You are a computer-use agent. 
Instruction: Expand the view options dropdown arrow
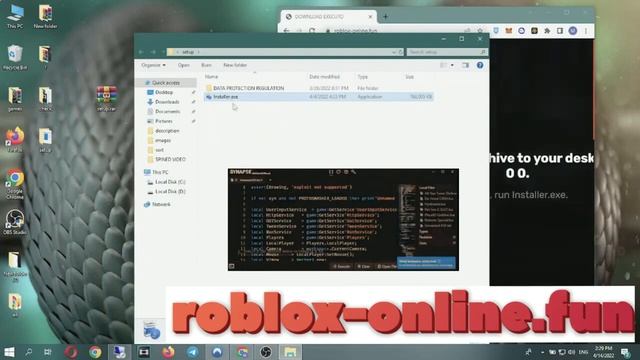452,65
